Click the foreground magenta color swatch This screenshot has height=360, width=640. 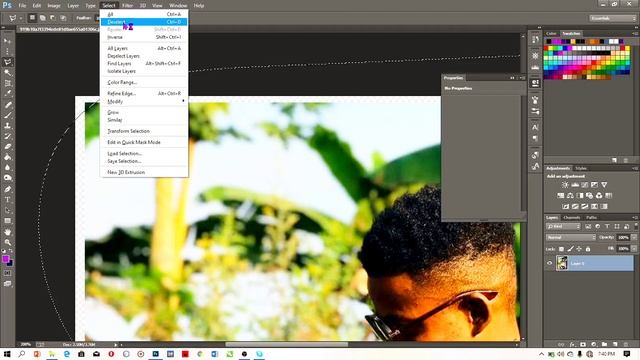pyautogui.click(x=5, y=259)
